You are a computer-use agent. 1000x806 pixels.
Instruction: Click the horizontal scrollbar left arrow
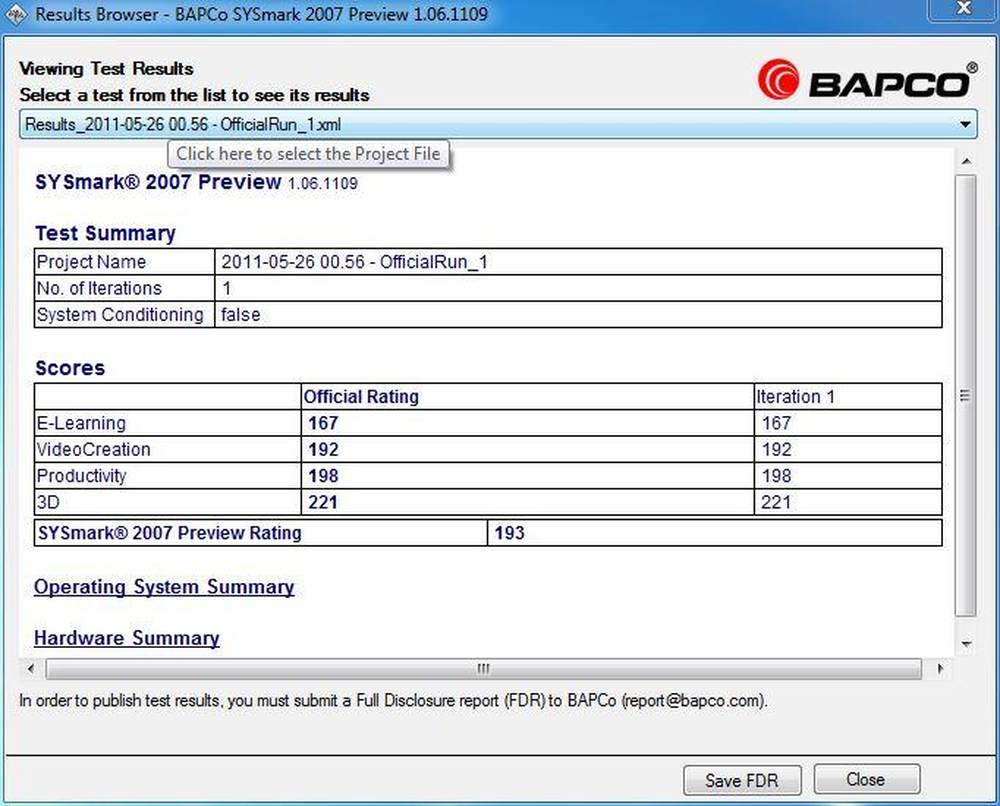click(31, 669)
